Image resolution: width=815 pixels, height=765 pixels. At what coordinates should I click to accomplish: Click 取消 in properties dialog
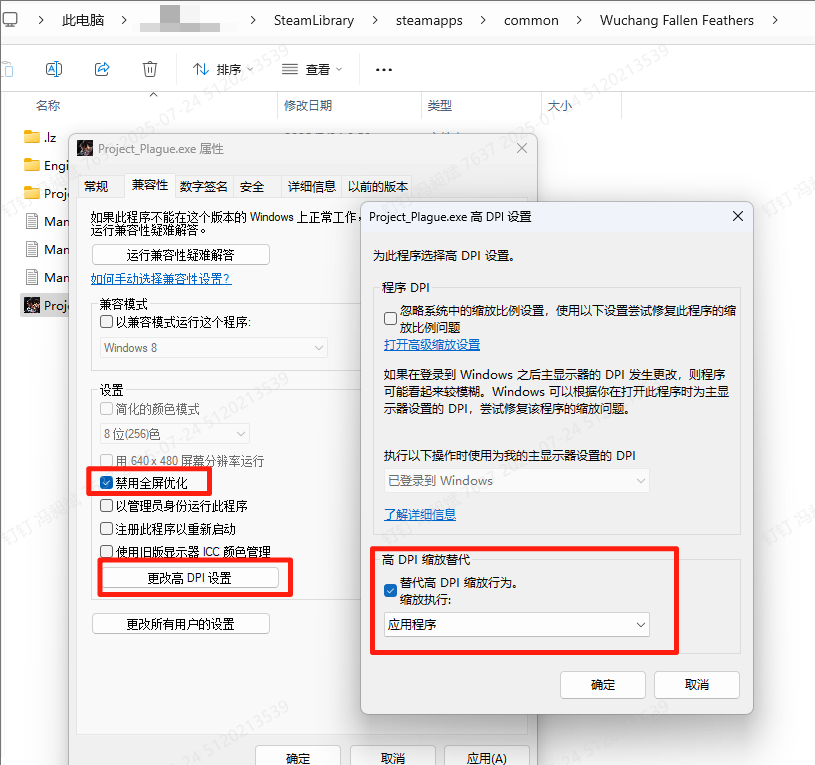(x=392, y=757)
